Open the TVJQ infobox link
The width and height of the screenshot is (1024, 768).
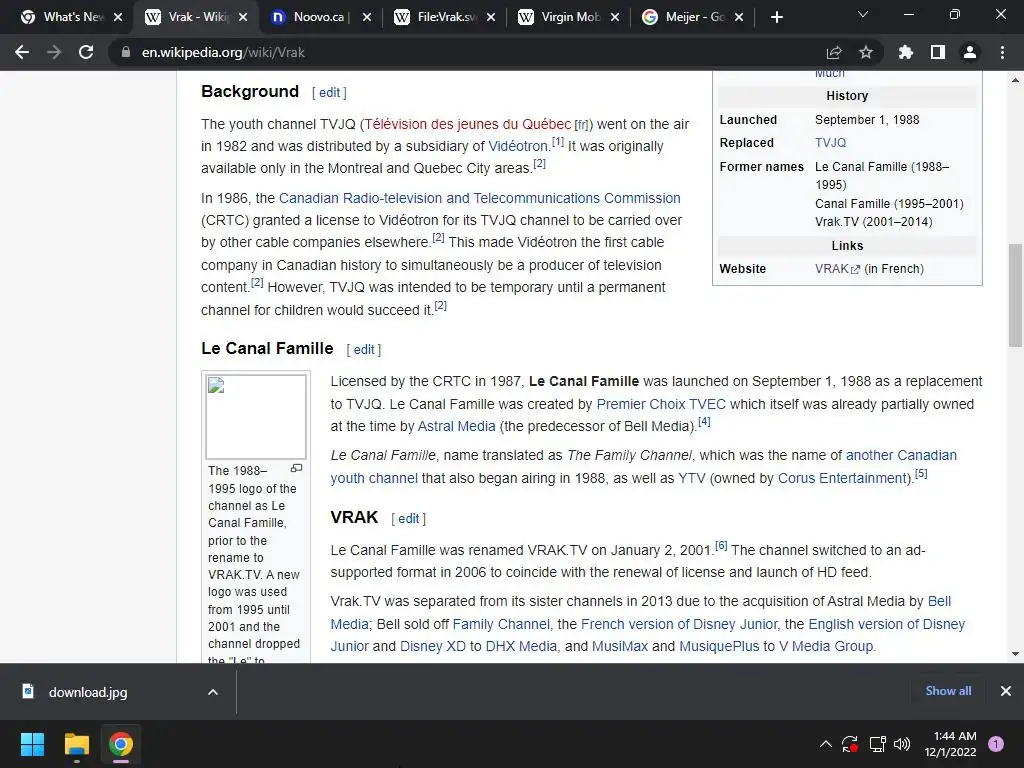click(x=830, y=142)
